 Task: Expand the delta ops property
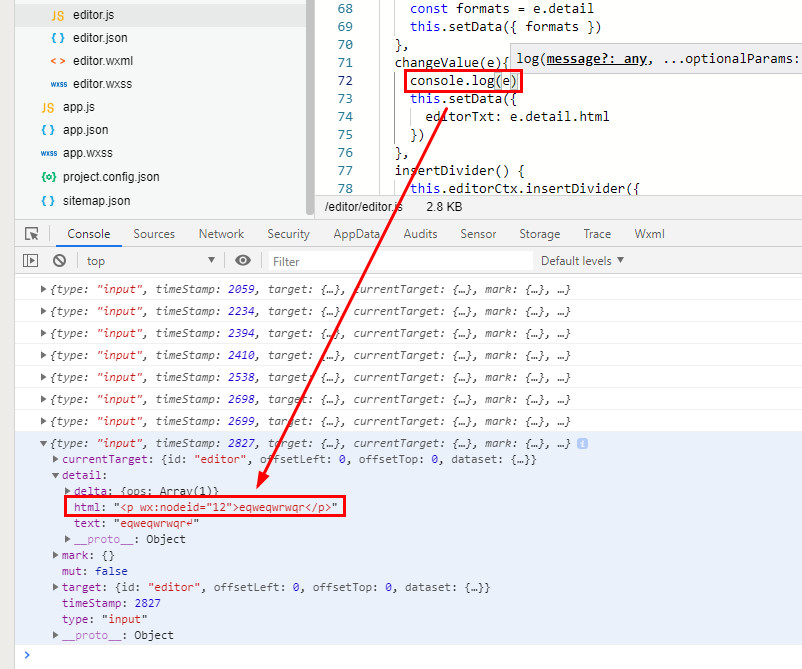pos(68,491)
